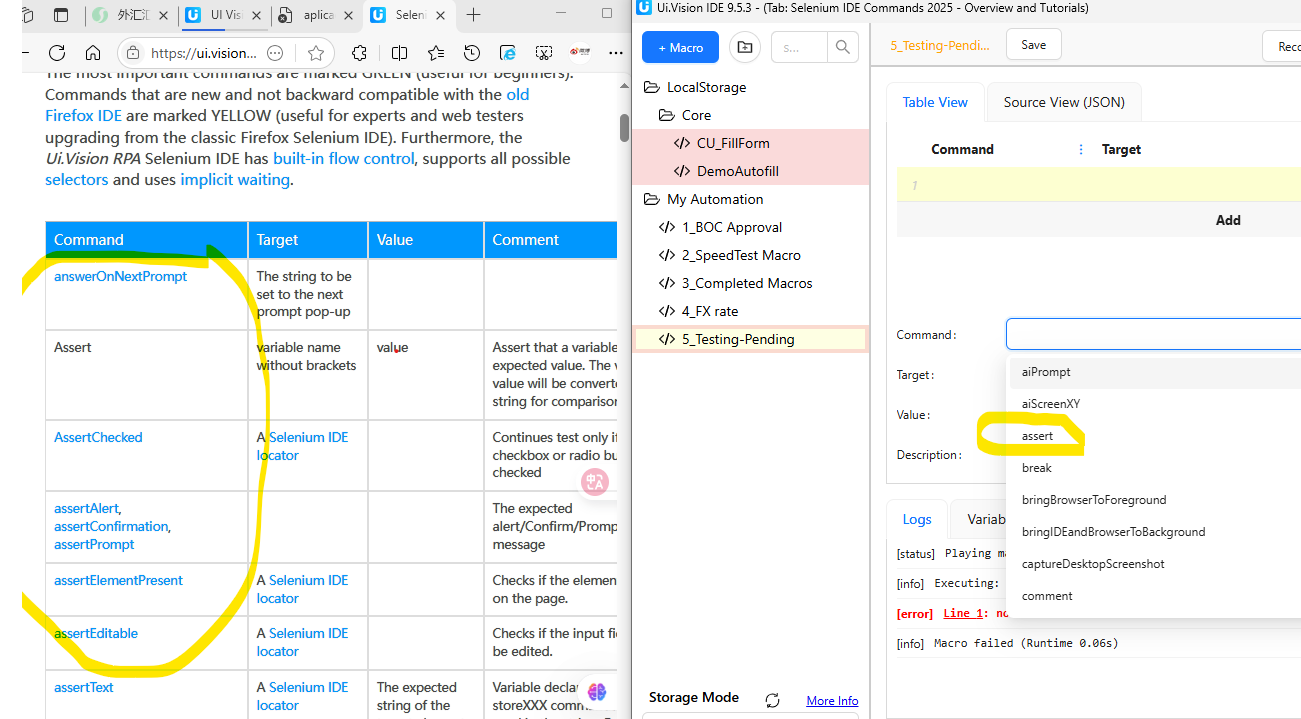Open the 1_BOC Approval macro
Screen dimensions: 1301x719
[750, 227]
